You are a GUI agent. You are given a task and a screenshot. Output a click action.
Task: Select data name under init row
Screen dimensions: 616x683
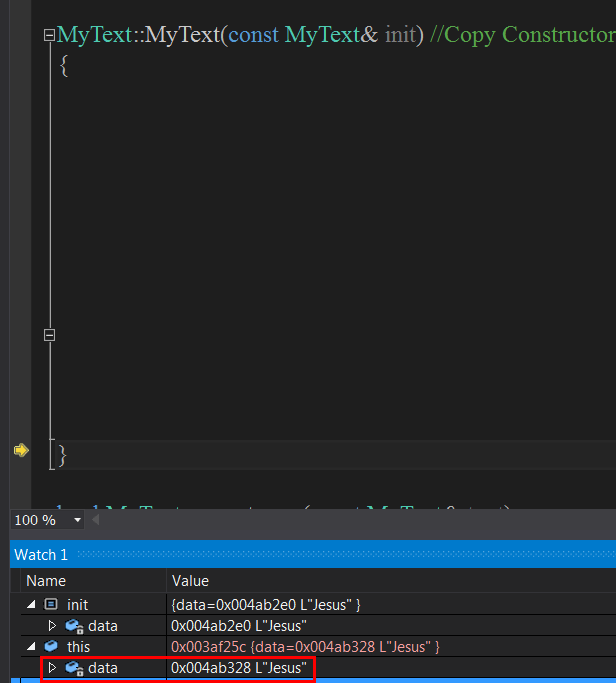(x=103, y=626)
